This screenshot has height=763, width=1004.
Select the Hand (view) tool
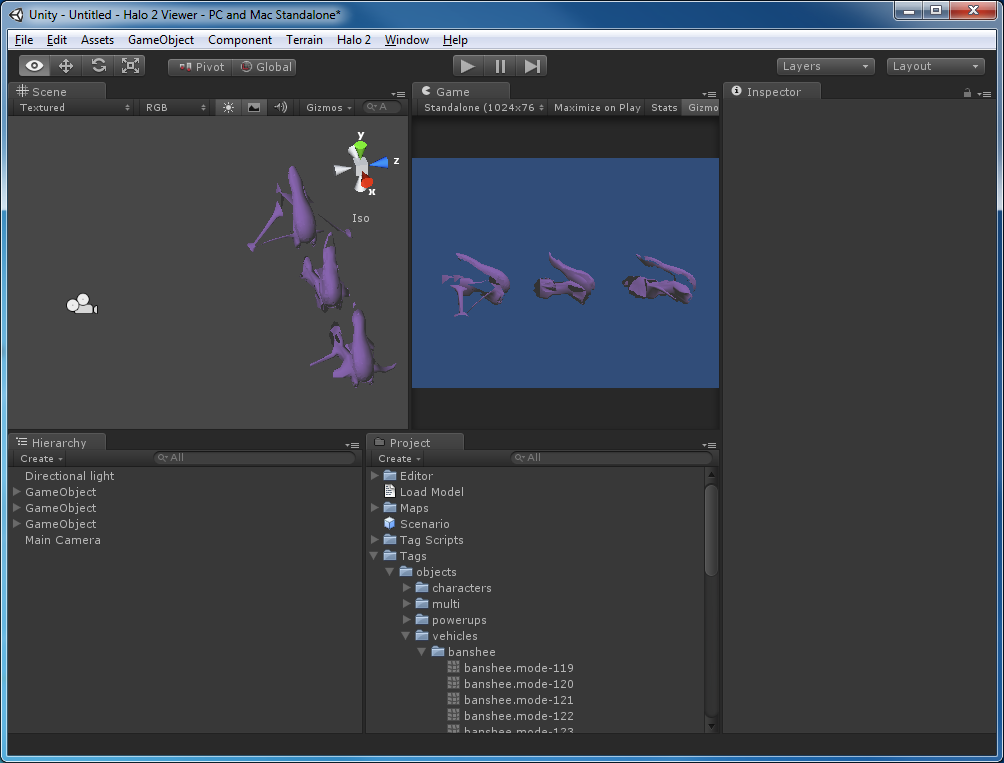pyautogui.click(x=35, y=66)
